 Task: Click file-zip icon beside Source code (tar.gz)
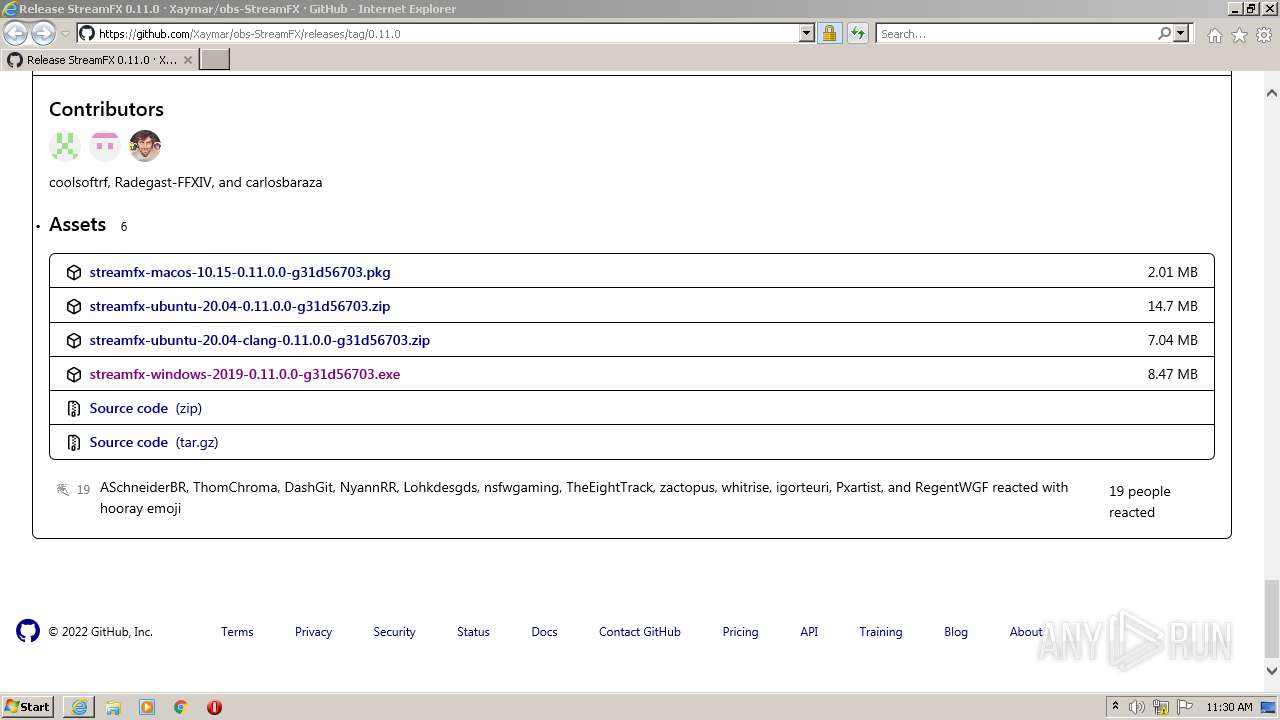click(74, 442)
